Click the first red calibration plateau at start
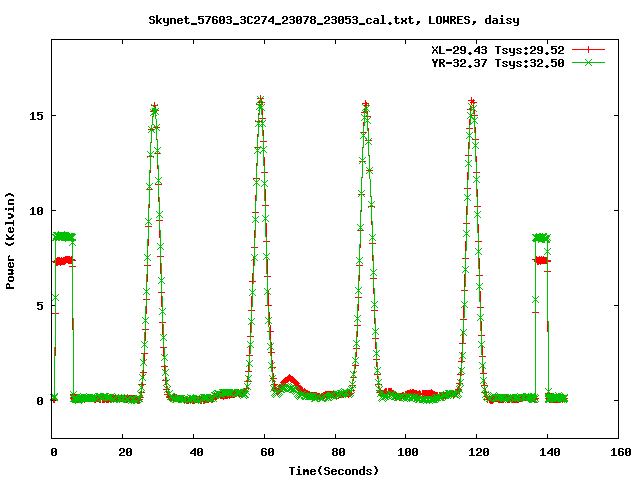This screenshot has width=640, height=480. tap(64, 261)
